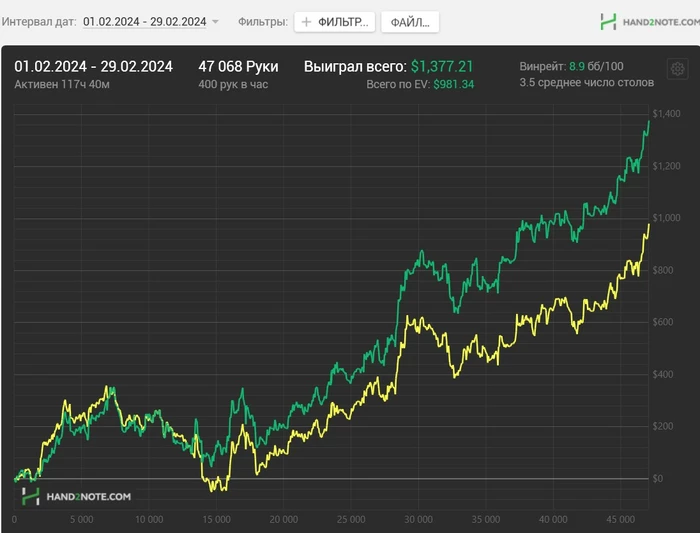This screenshot has height=533, width=700.
Task: Expand the date interval dropdown arrow
Action: click(x=215, y=22)
